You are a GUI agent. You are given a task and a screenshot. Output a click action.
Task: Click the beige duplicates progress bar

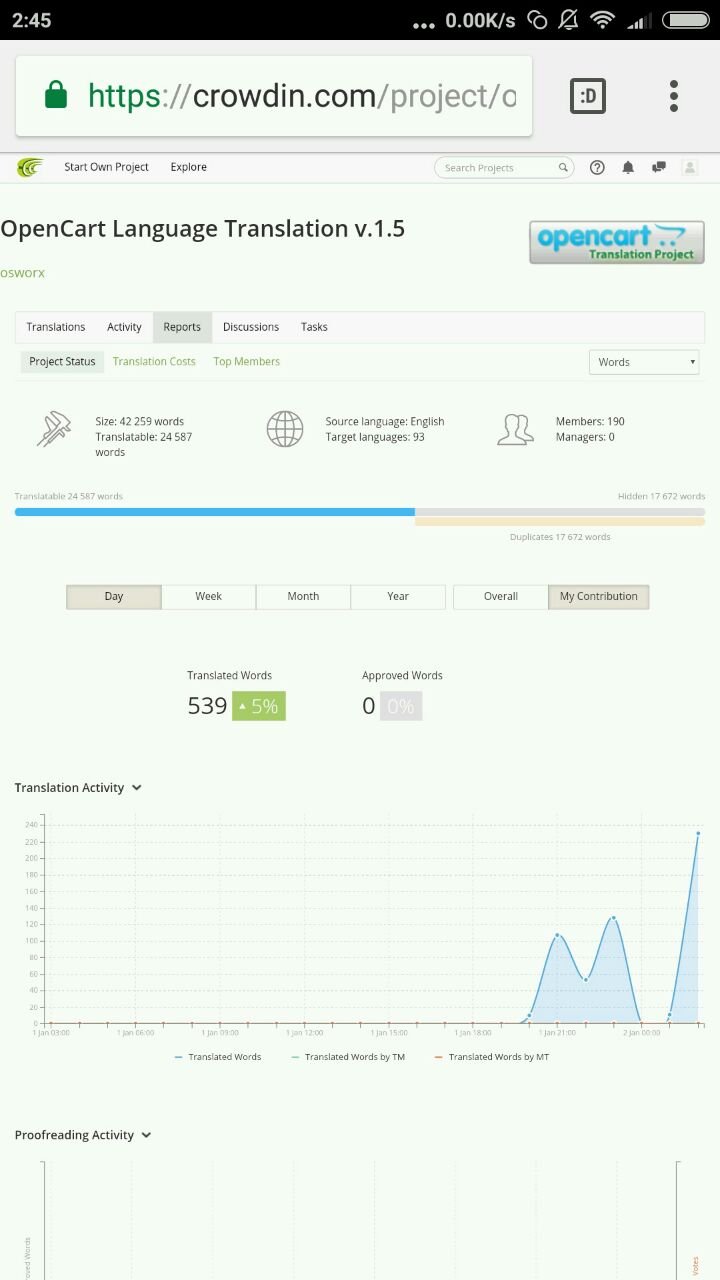560,521
